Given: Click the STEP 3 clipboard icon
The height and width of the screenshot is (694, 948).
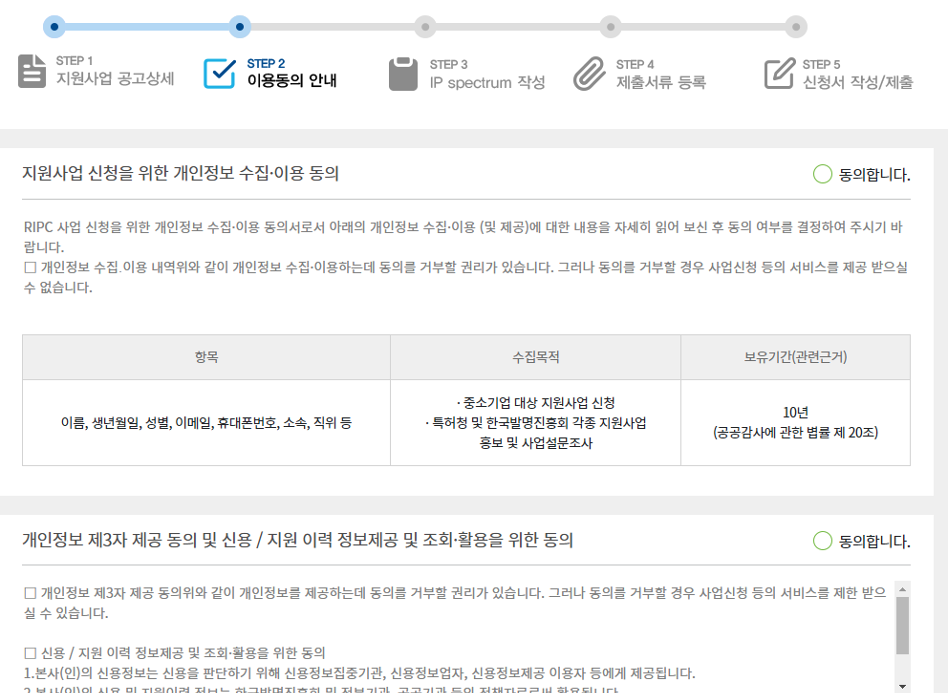Looking at the screenshot, I should [403, 73].
